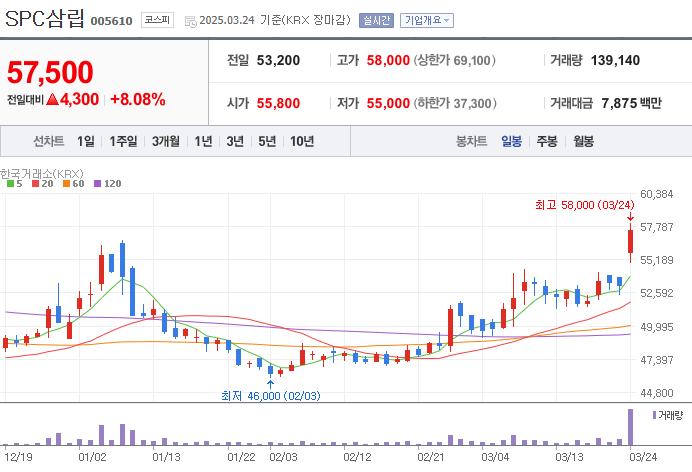Switch to 월봉 monthly candlesticks
This screenshot has width=692, height=472.
coord(583,141)
